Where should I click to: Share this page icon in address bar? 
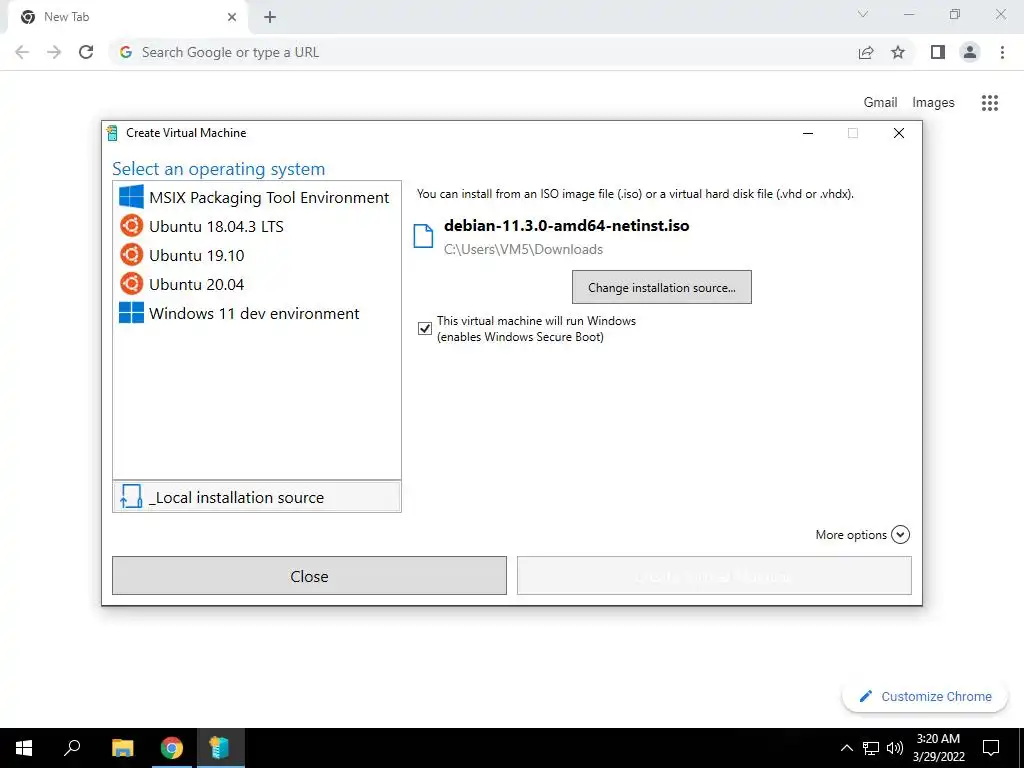click(866, 52)
